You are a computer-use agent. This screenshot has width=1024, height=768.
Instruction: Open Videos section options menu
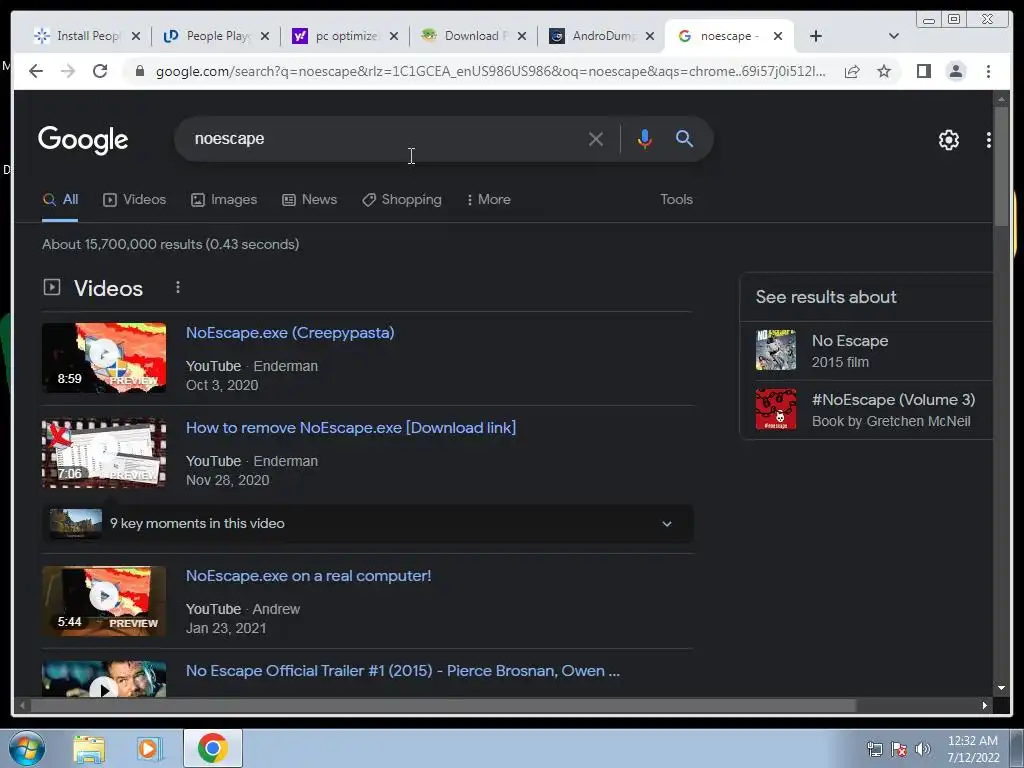click(x=178, y=287)
